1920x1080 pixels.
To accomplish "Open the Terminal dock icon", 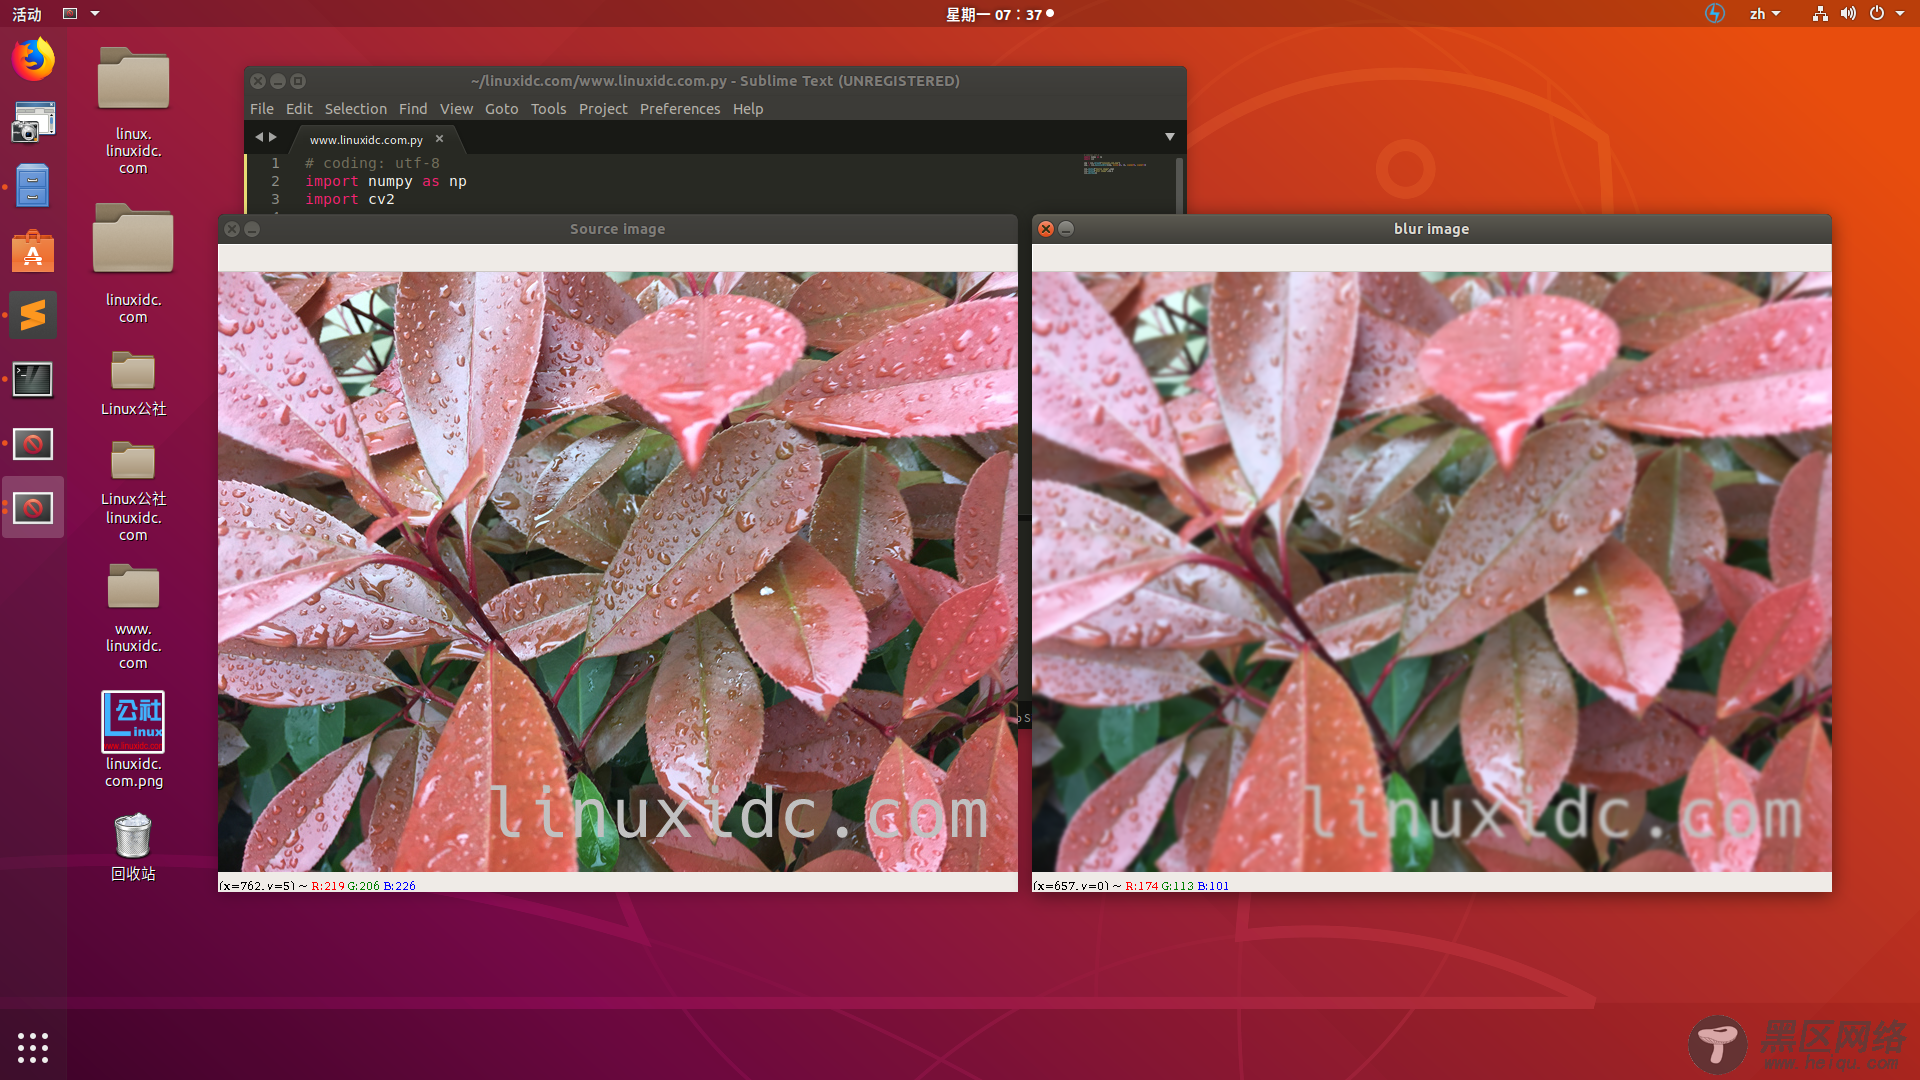I will (x=33, y=379).
